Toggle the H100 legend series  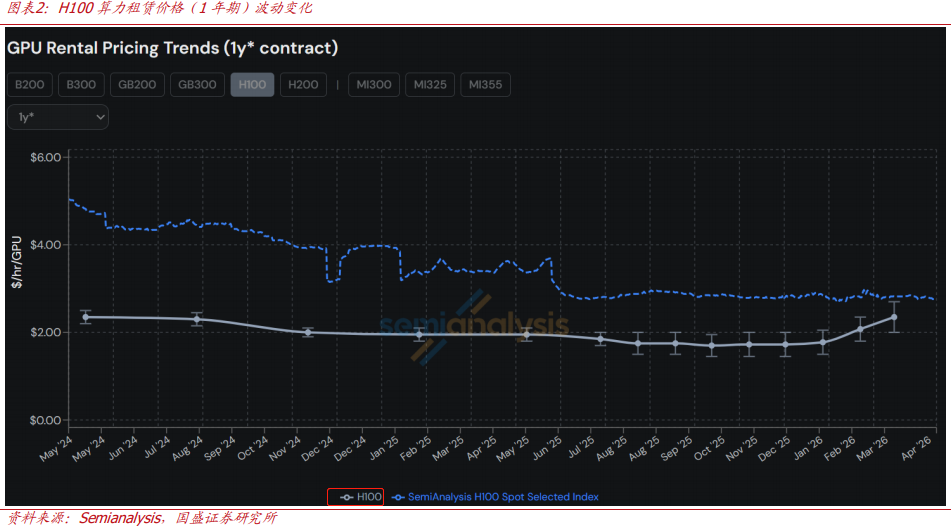point(361,497)
